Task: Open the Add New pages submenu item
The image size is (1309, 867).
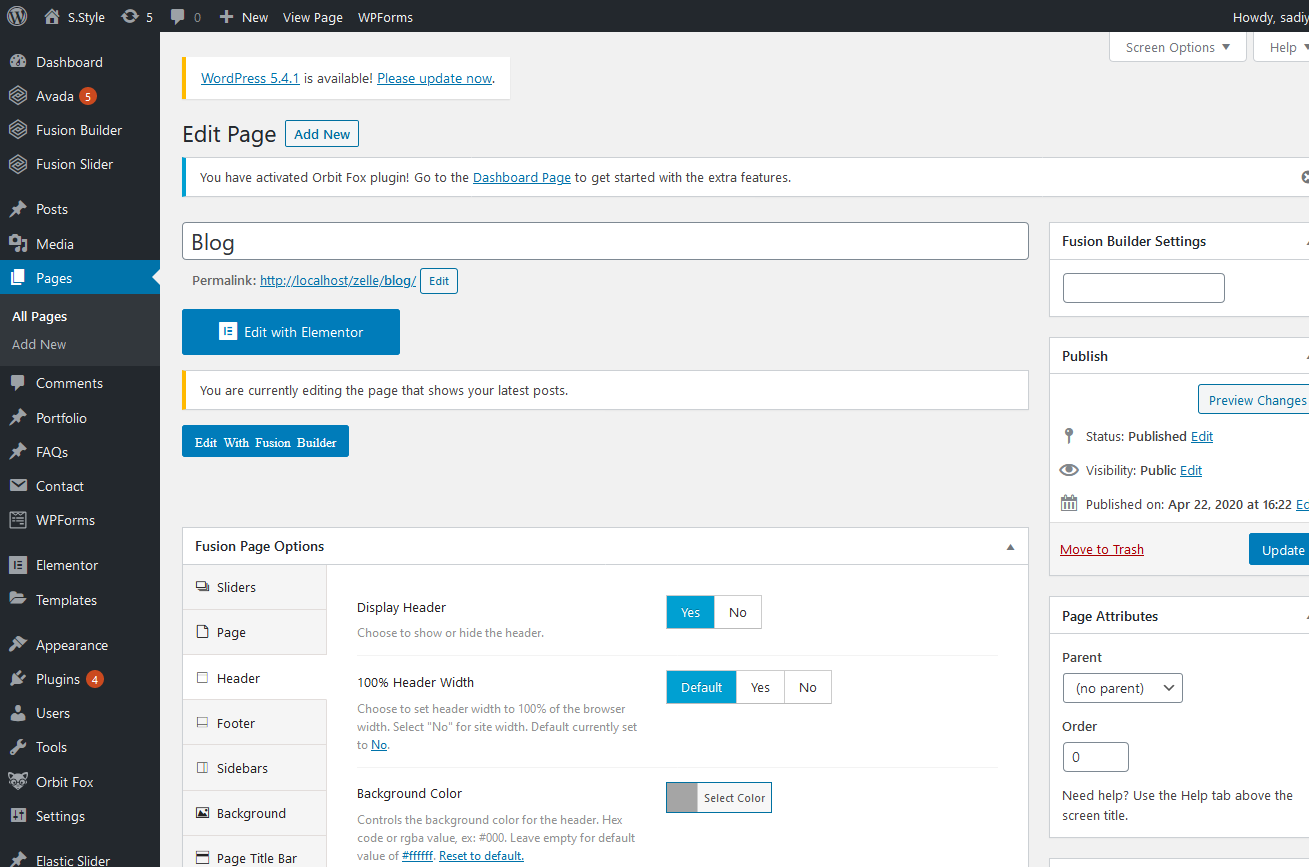Action: coord(39,344)
